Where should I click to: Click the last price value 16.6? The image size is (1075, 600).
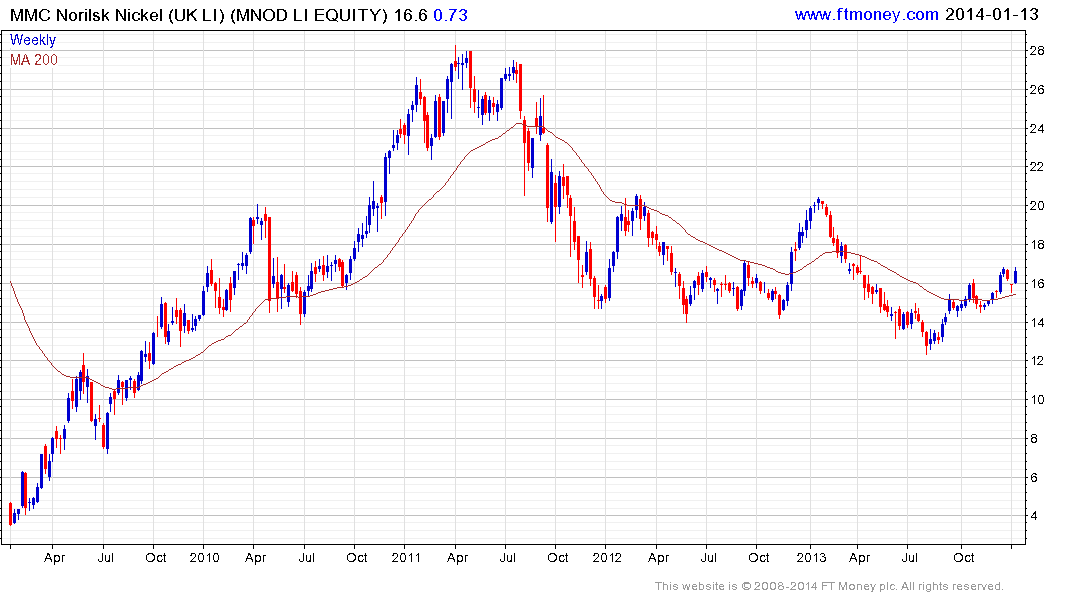(x=410, y=15)
